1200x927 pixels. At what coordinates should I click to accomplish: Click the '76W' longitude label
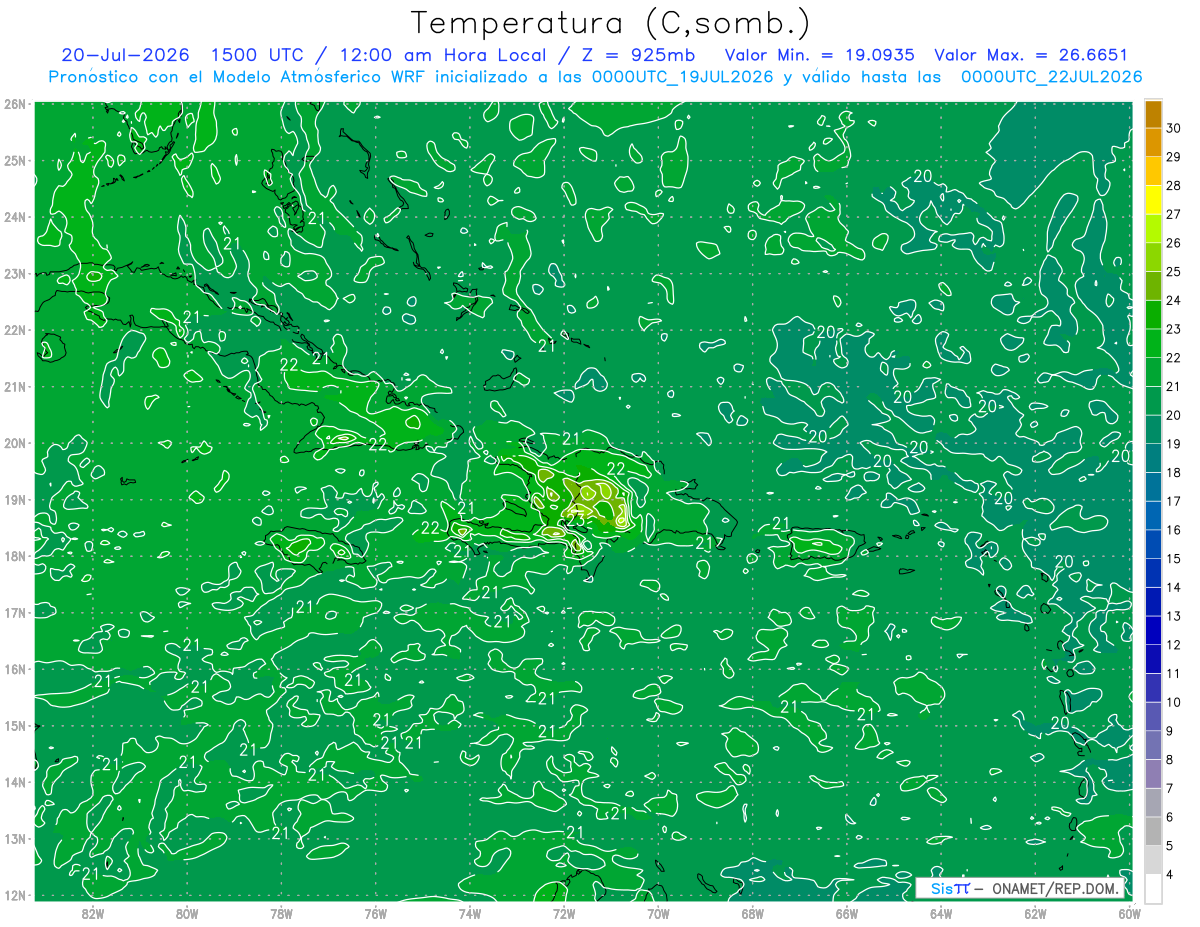point(375,912)
